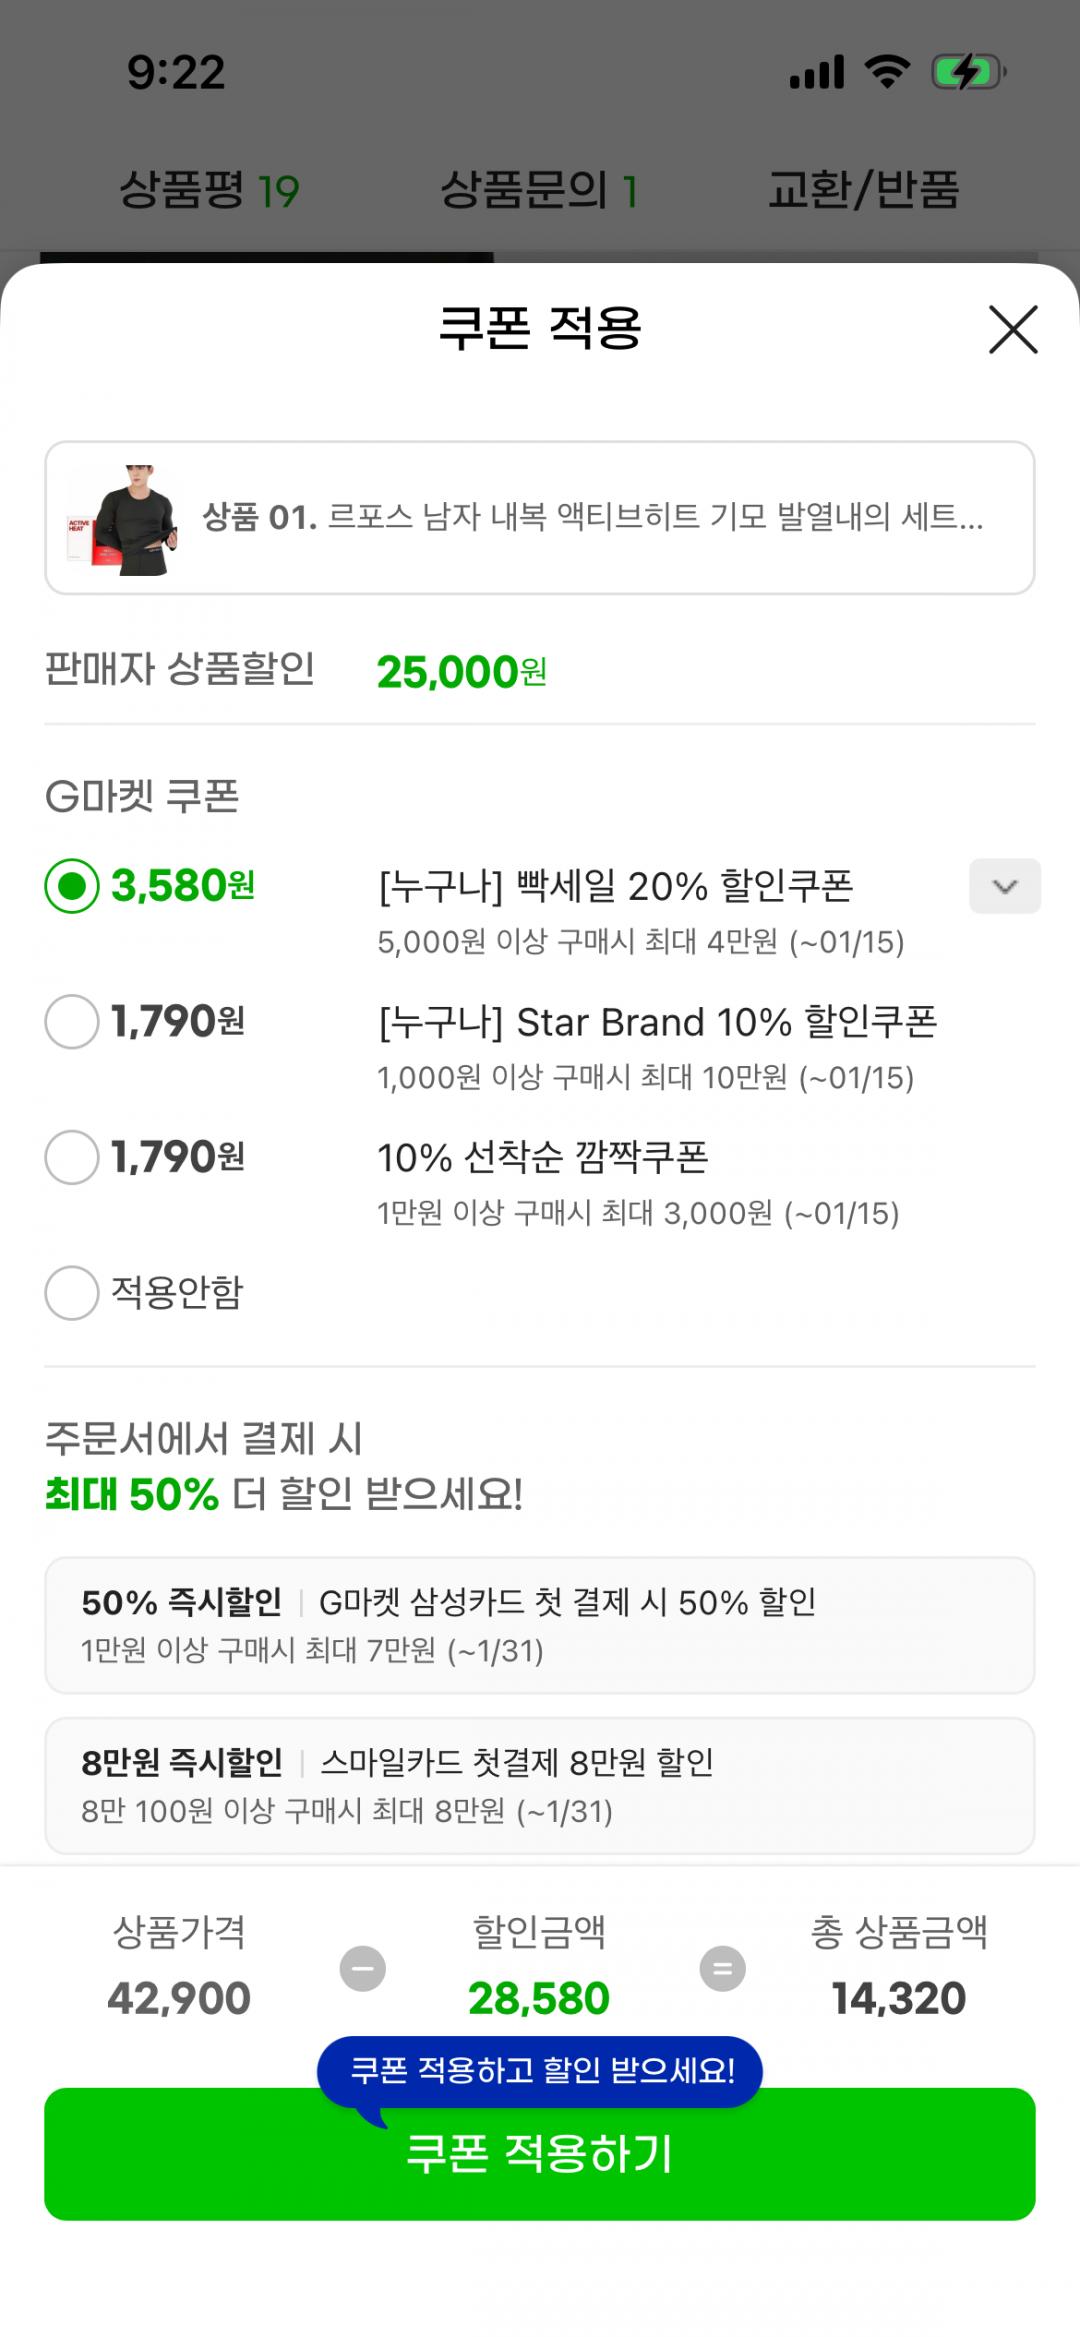Tap the equals circle icon before 총 상품금액
This screenshot has width=1080, height=2337.
(722, 1968)
